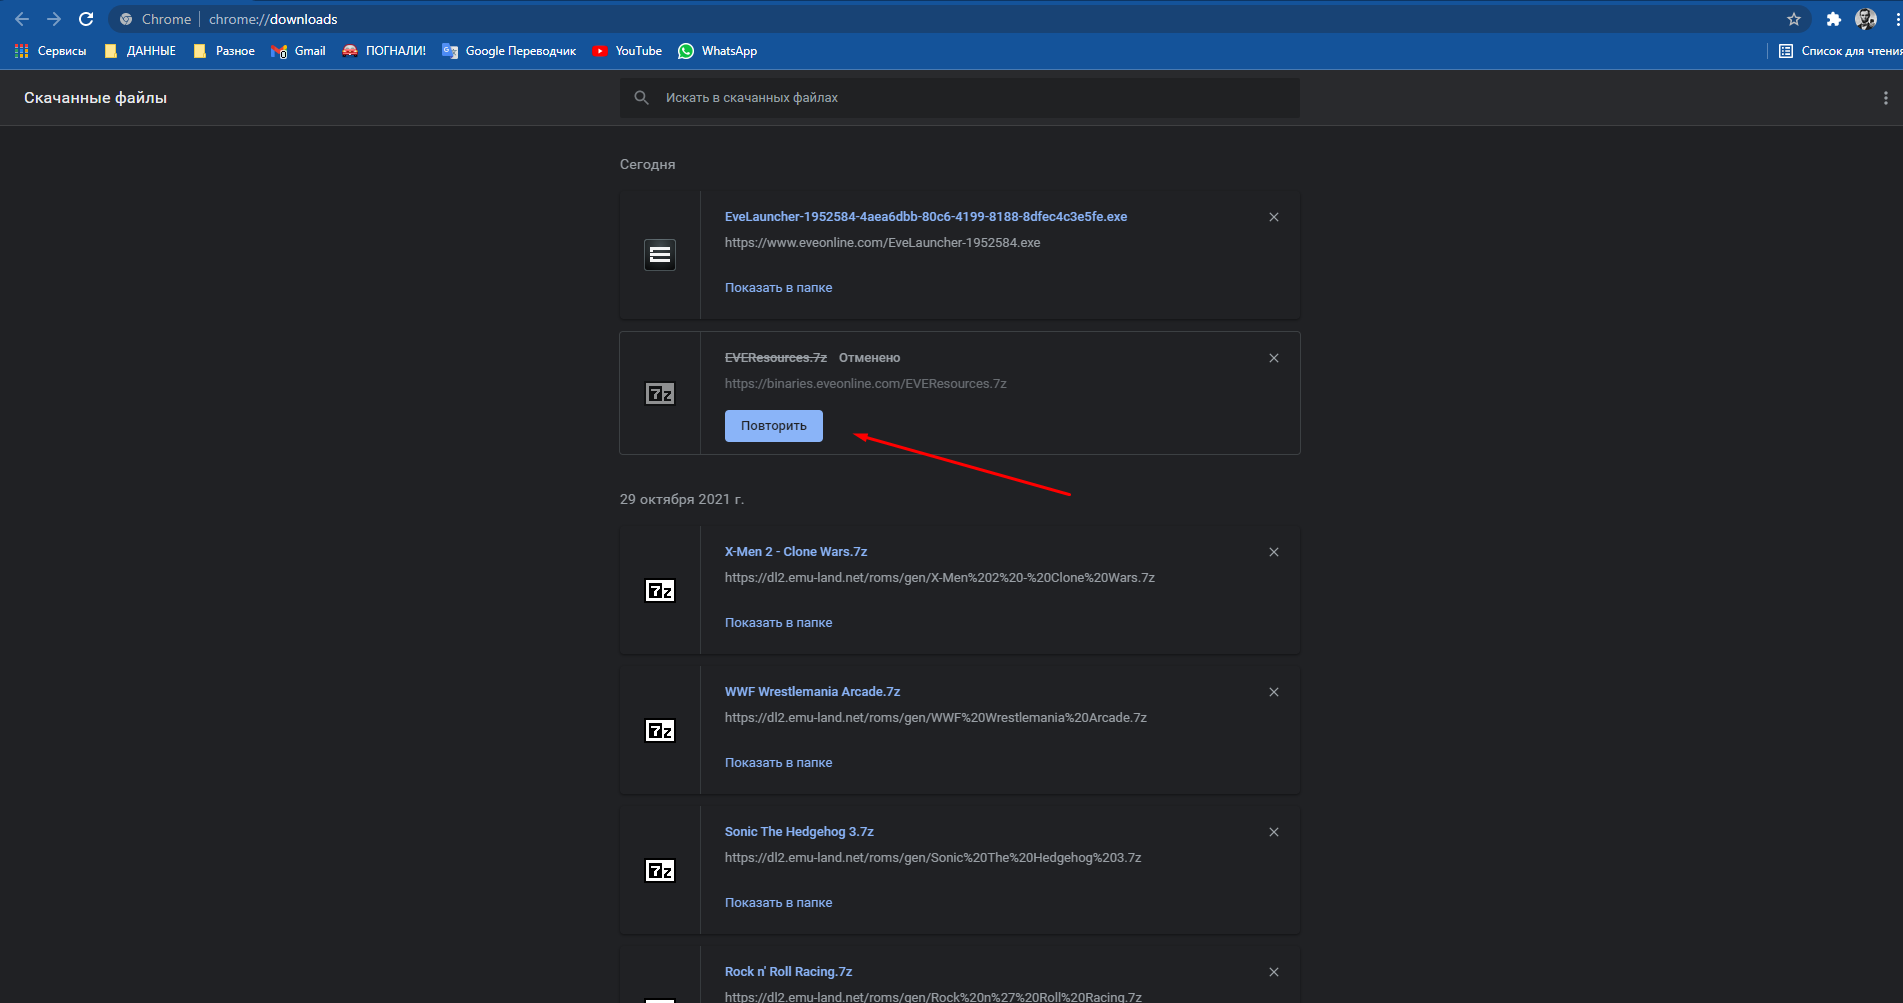Retry the EVEResources.7z download with Повторить
1903x1003 pixels.
click(774, 426)
